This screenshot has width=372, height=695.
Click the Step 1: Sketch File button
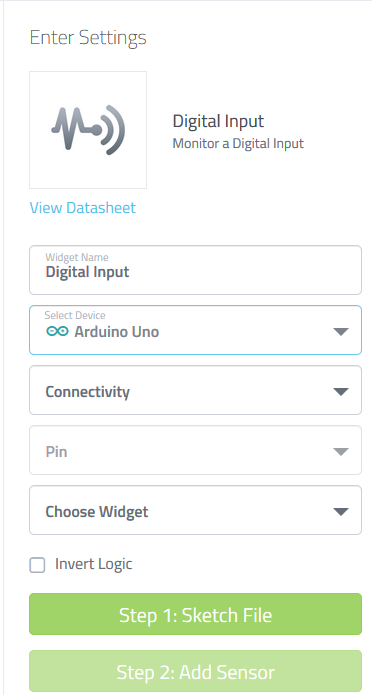196,614
